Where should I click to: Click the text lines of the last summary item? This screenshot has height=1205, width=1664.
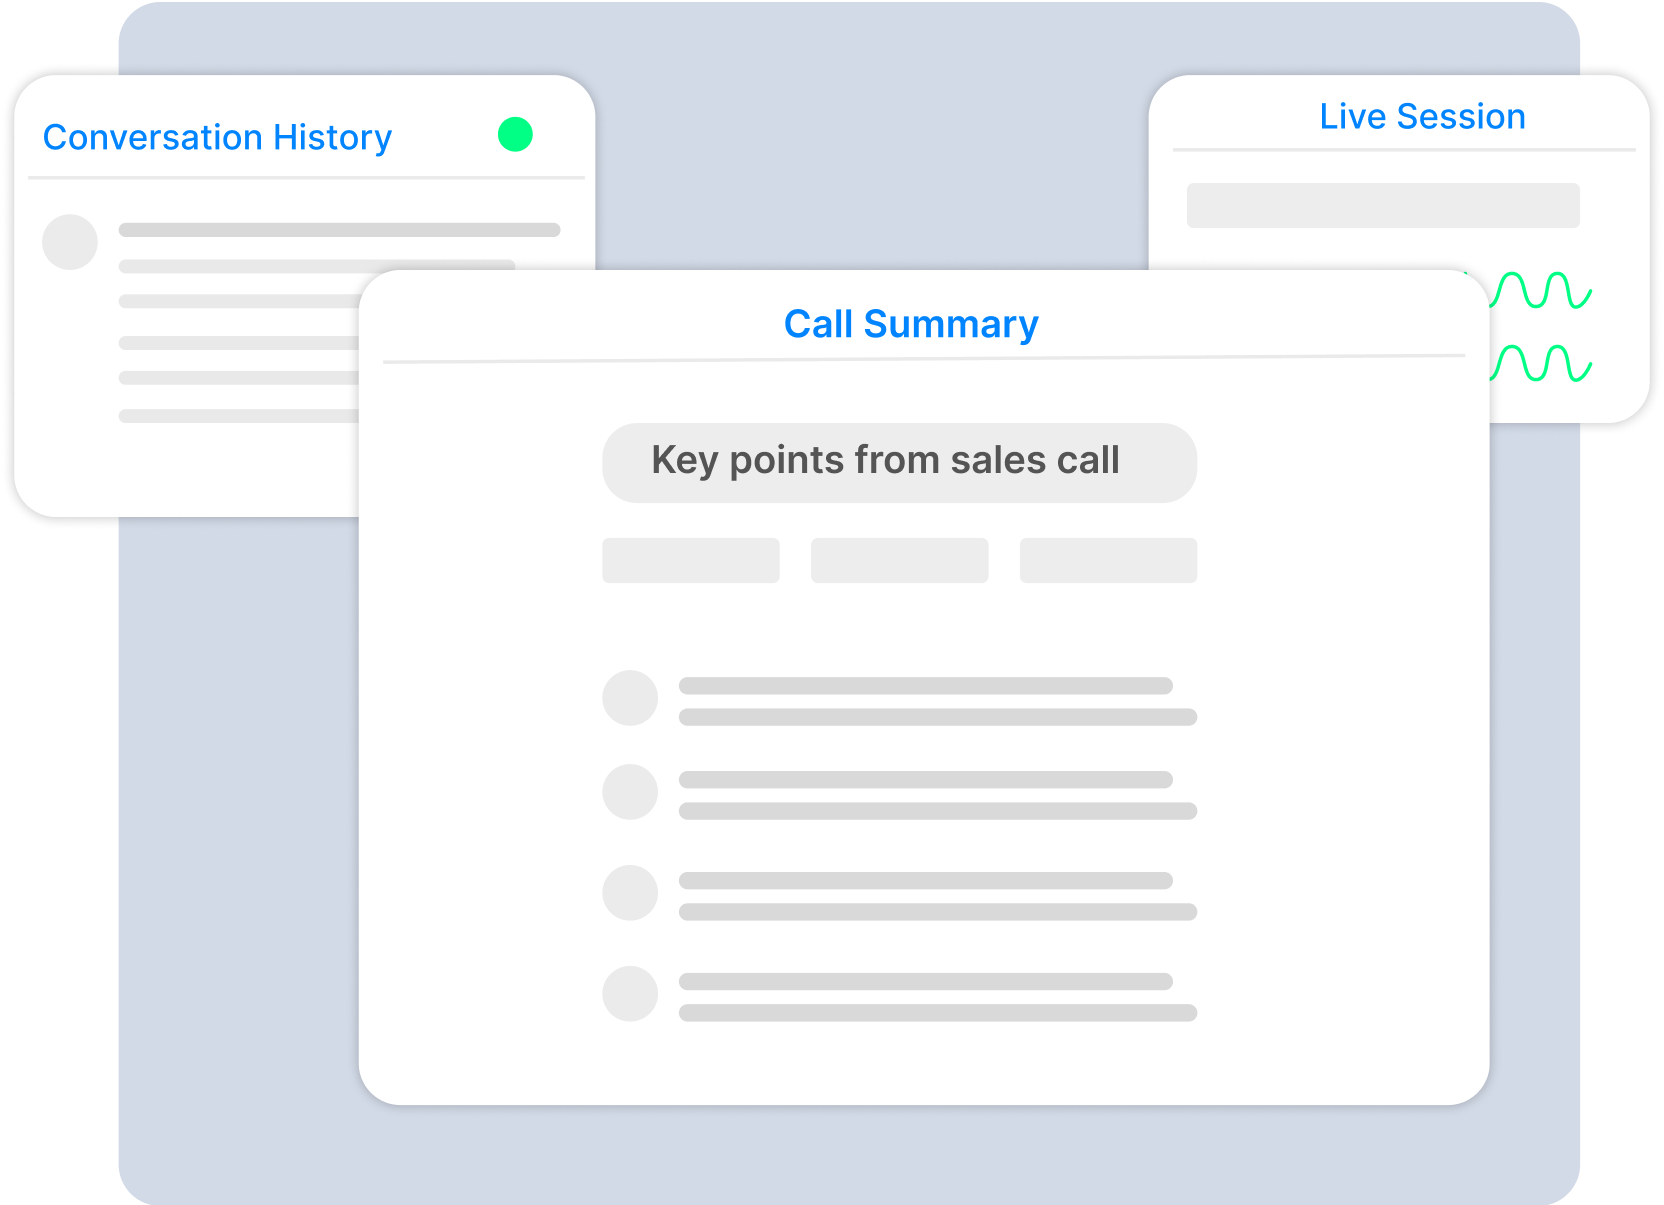coord(937,997)
